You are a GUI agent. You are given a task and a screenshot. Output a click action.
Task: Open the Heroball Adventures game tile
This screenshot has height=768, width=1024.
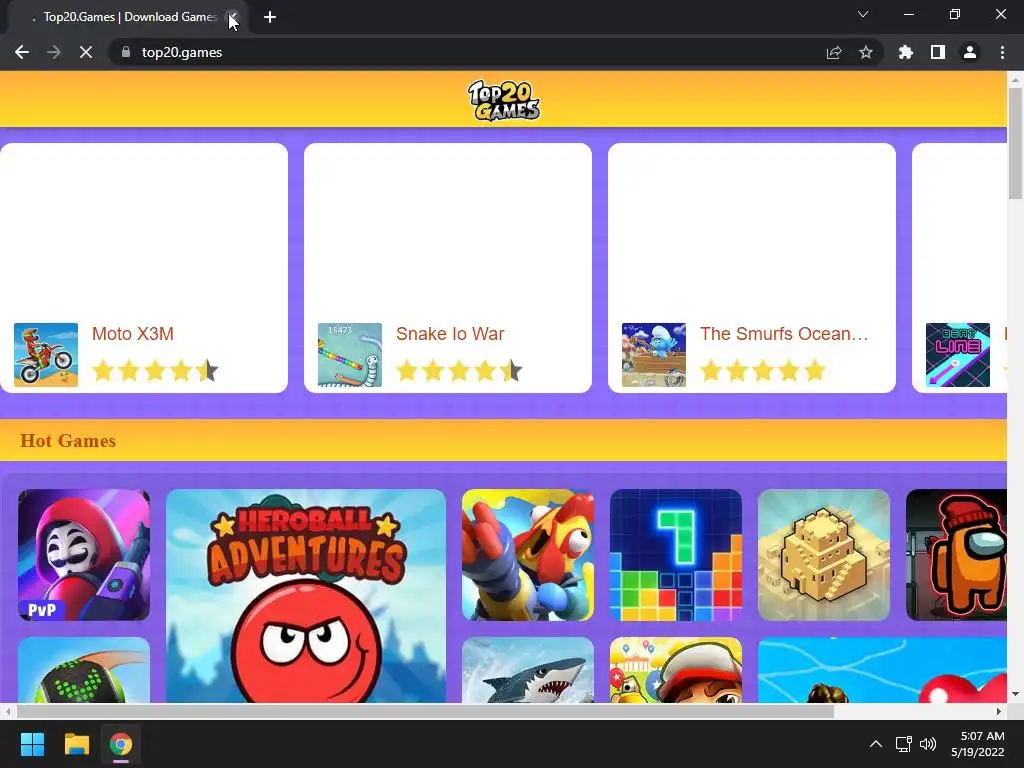306,596
